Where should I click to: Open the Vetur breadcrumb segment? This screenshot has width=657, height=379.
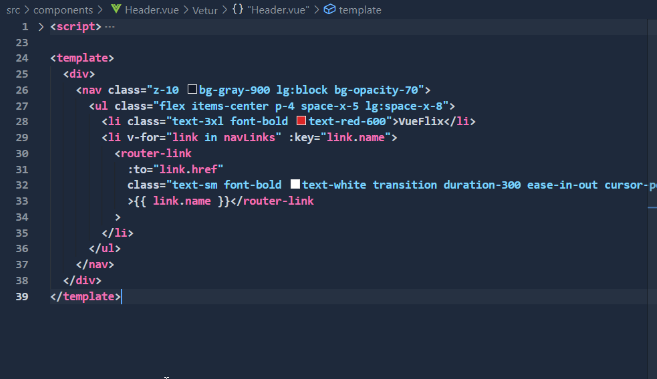pos(205,10)
